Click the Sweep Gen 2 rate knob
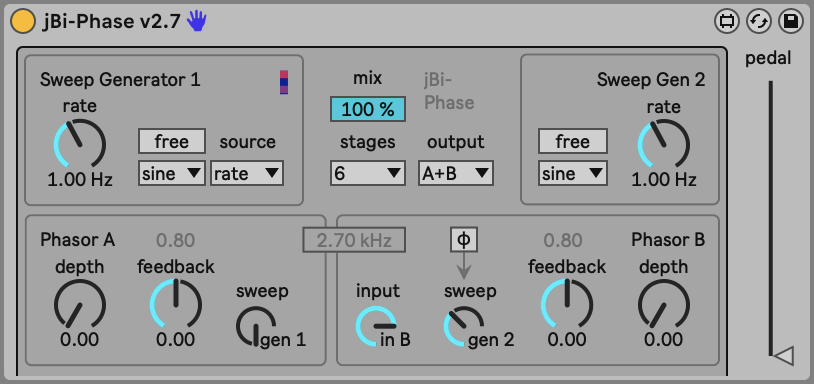Viewport: 814px width, 384px height. pyautogui.click(x=663, y=144)
